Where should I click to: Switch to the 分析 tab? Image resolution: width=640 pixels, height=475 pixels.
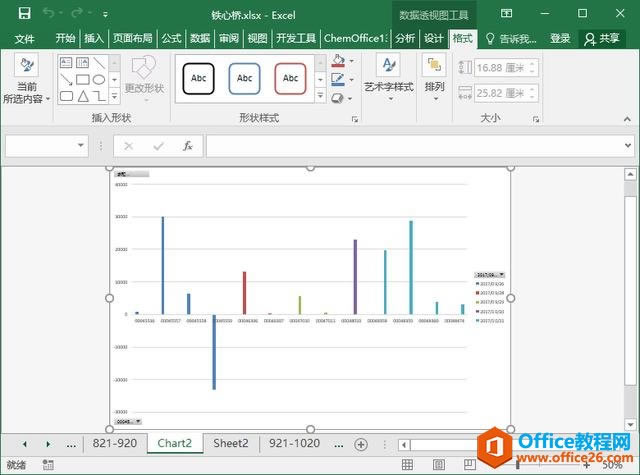click(x=405, y=39)
